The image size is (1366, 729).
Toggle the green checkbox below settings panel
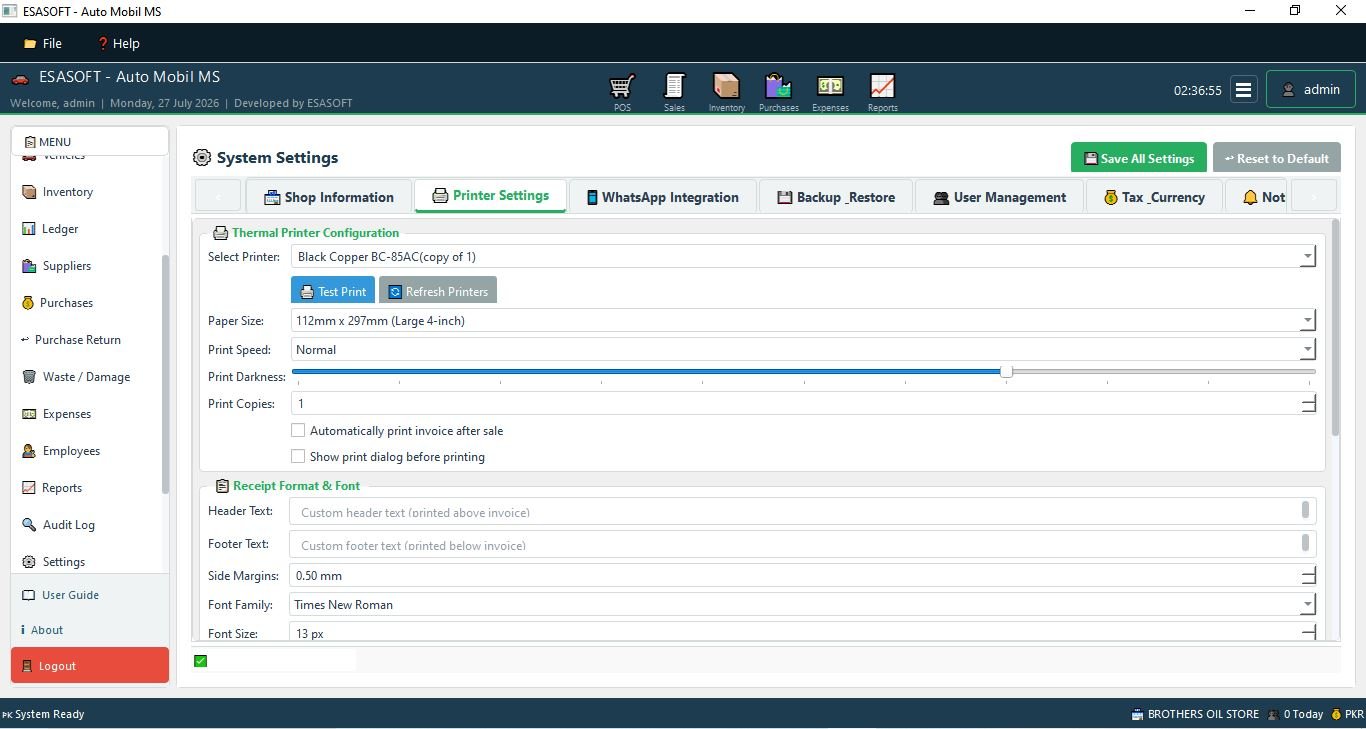tap(200, 661)
